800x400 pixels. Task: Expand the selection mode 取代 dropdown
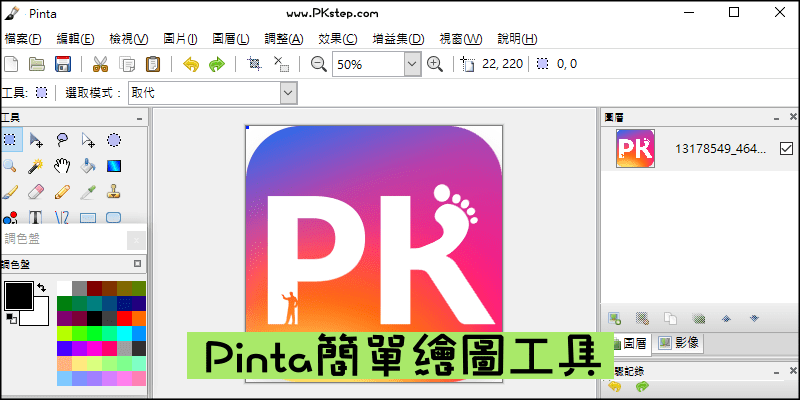click(288, 93)
